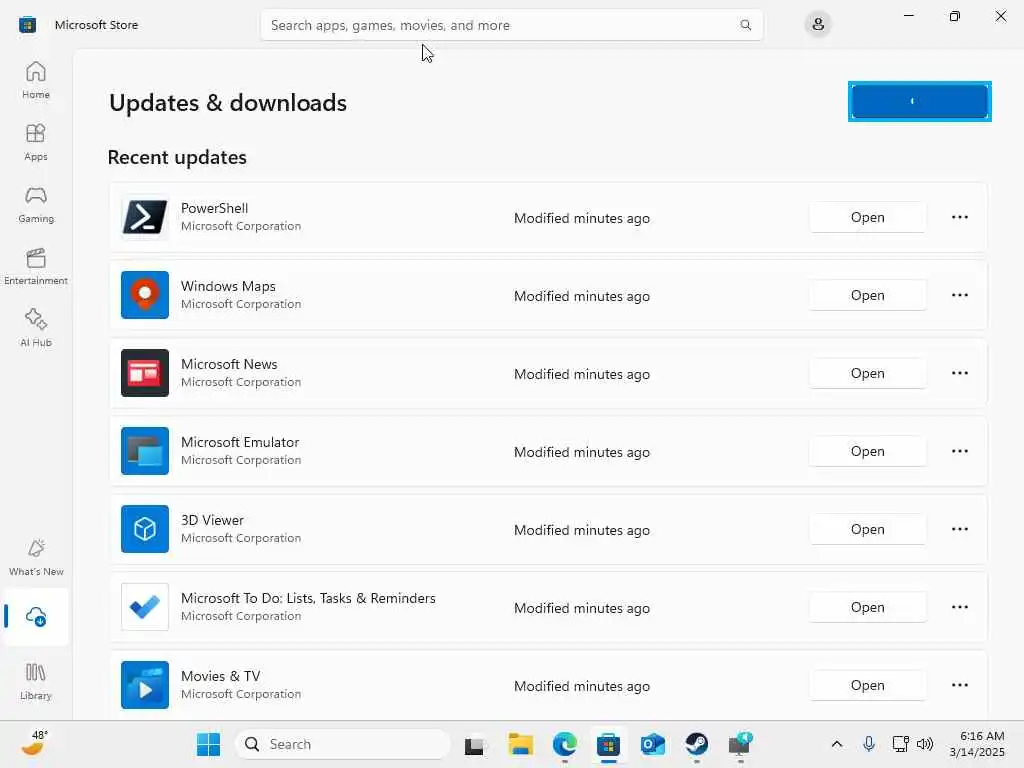Click the microphone tray icon
This screenshot has height=768, width=1024.
point(869,744)
